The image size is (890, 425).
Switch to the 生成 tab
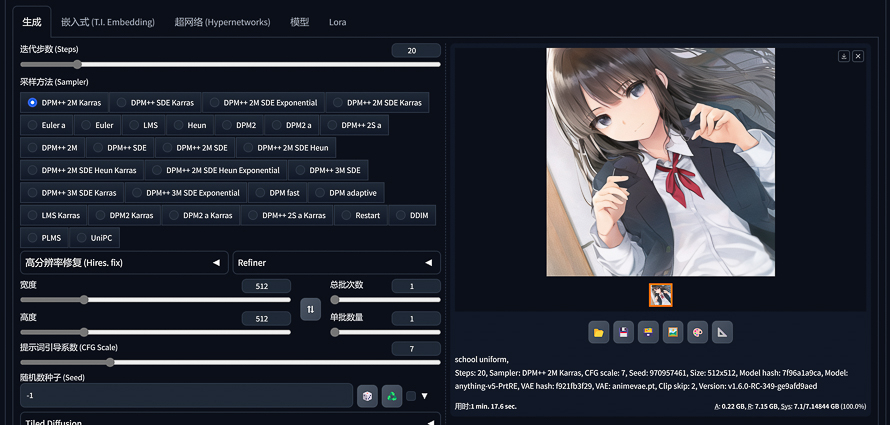tap(32, 22)
